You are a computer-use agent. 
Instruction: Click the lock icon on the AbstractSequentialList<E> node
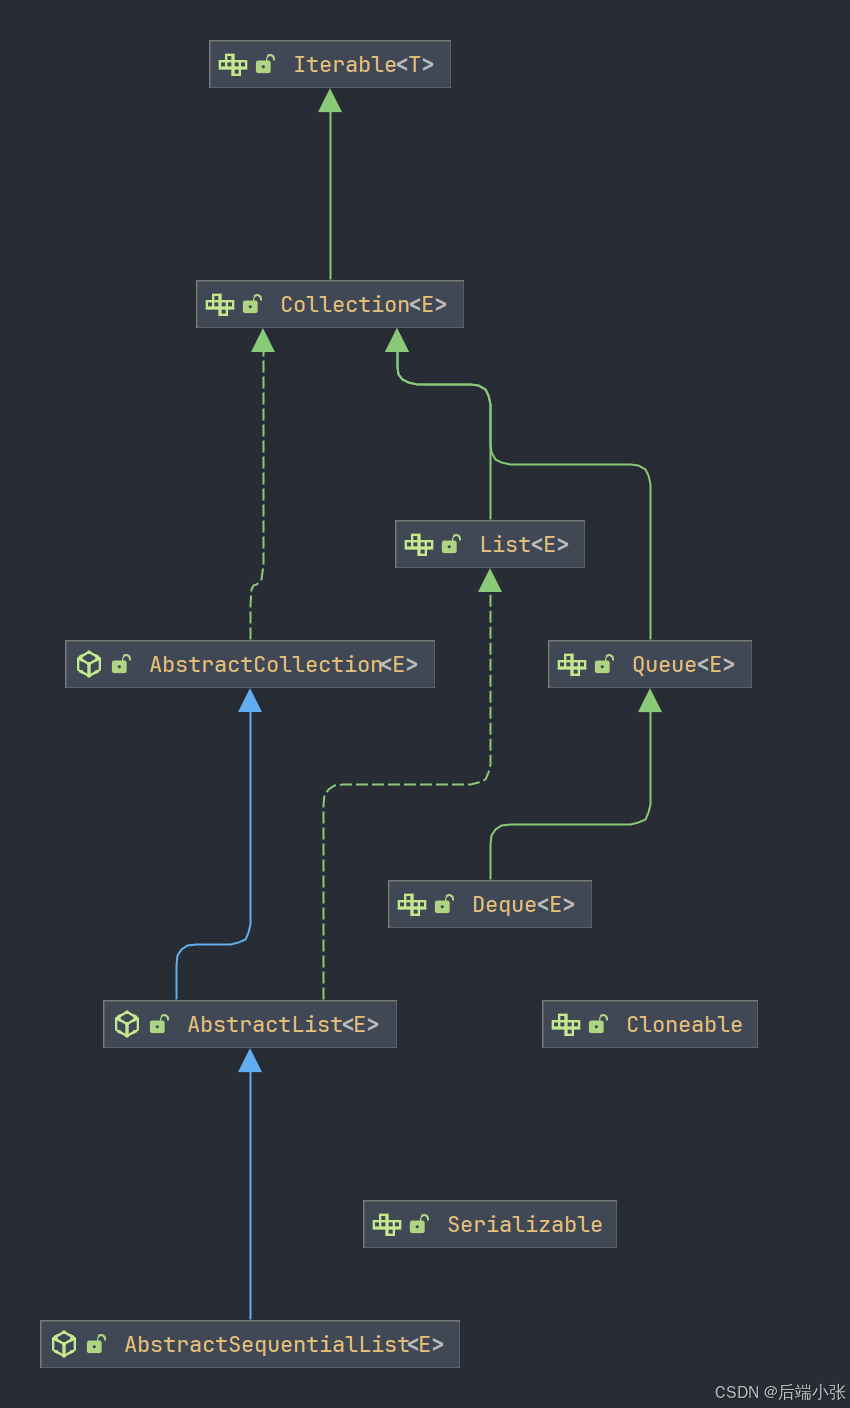click(96, 1344)
